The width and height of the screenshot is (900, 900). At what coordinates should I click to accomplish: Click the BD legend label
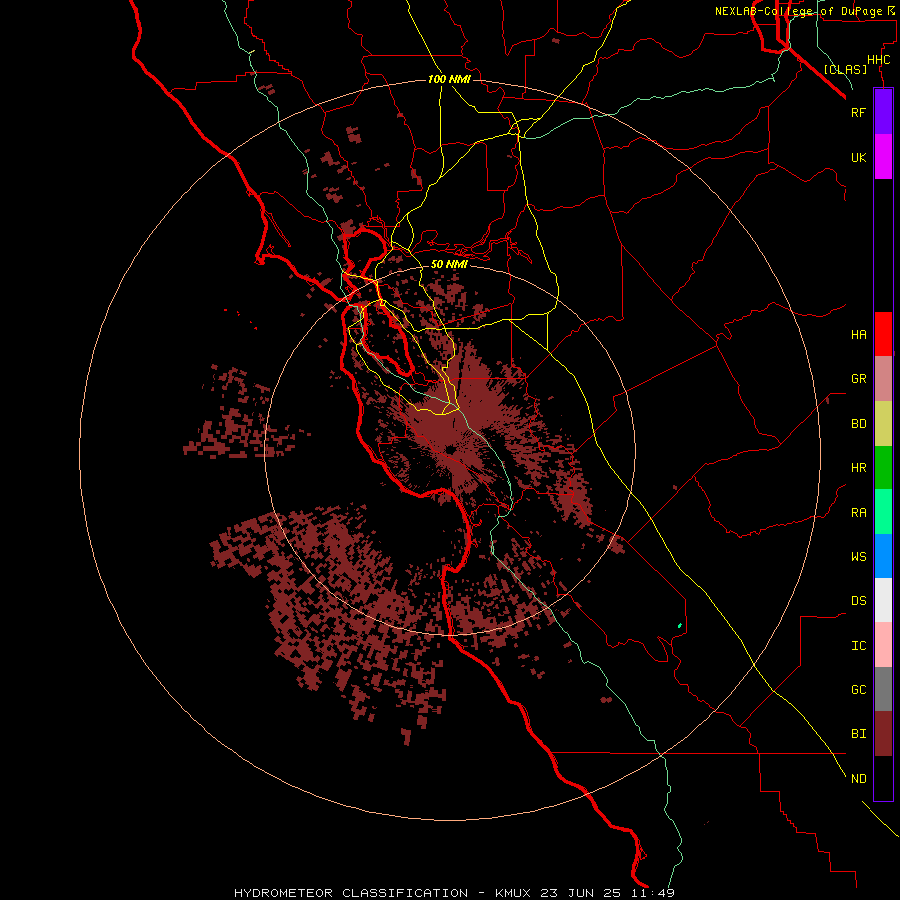[x=858, y=424]
